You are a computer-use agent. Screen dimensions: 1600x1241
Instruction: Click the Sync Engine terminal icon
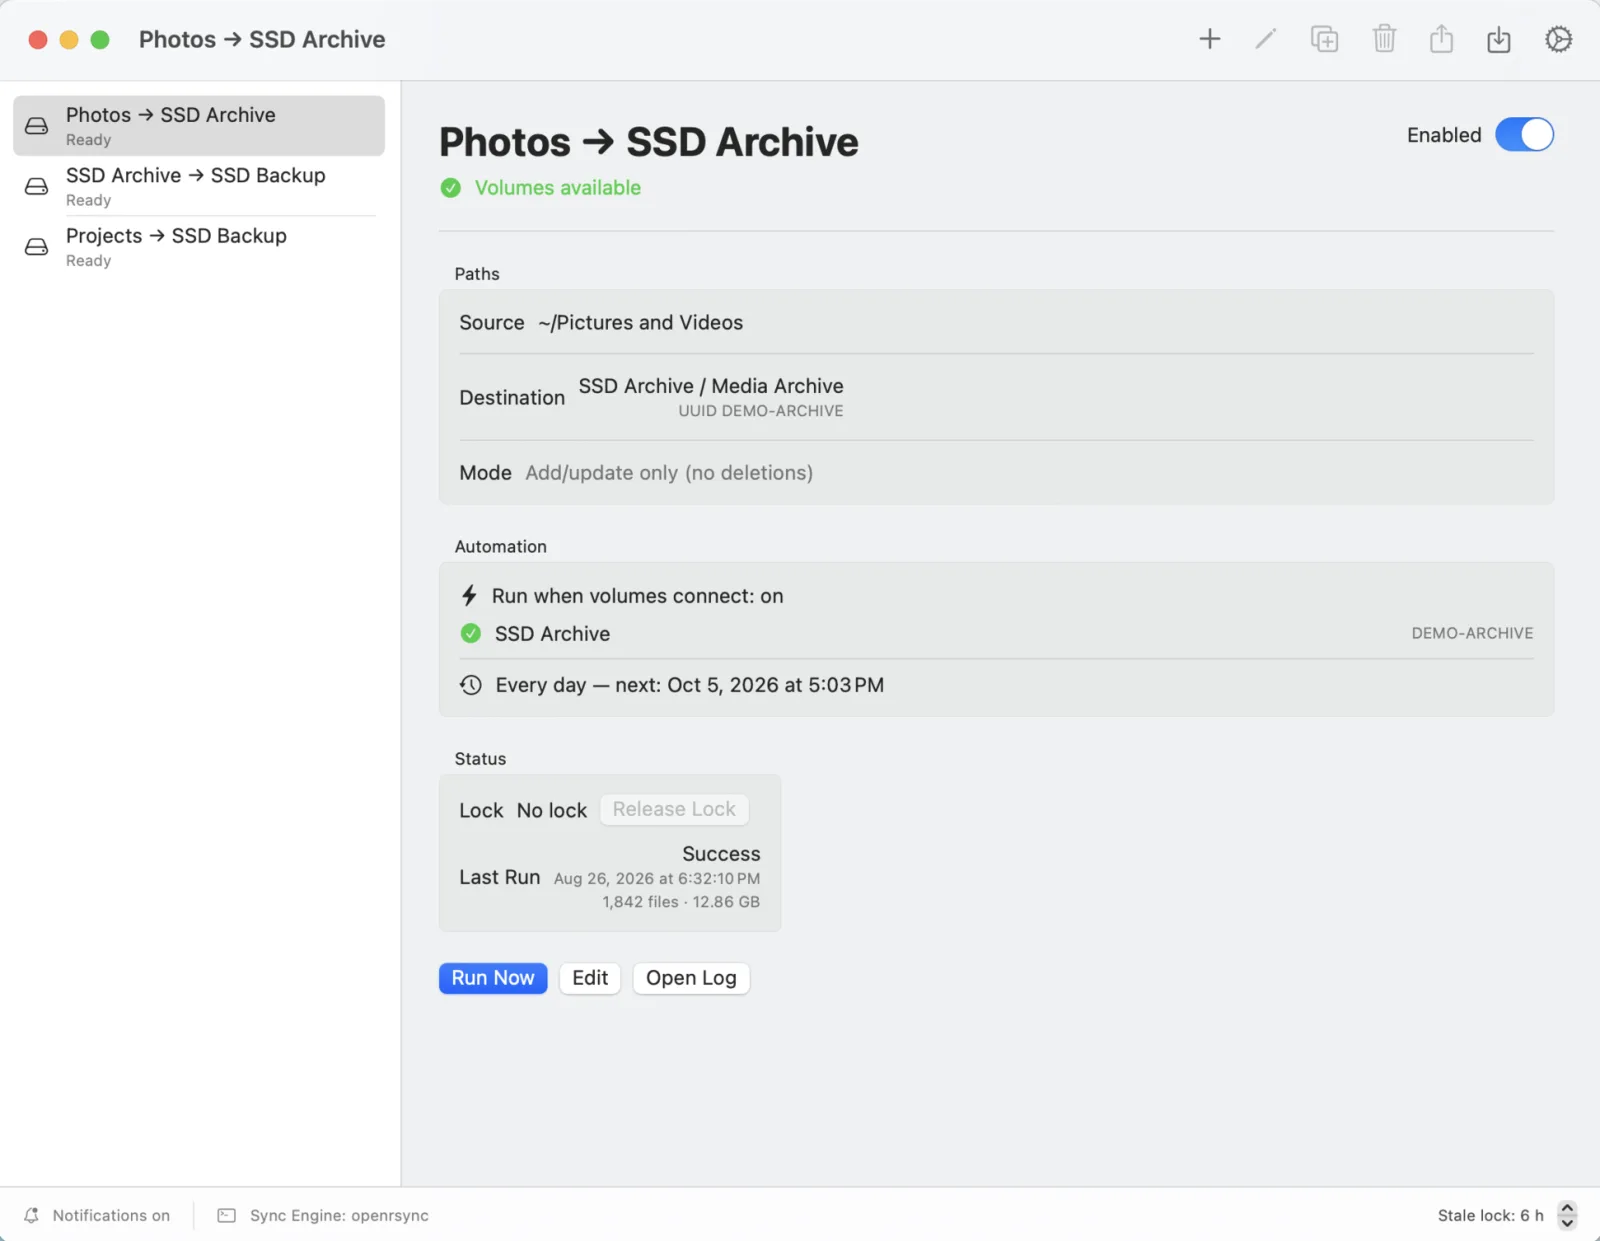click(x=227, y=1215)
